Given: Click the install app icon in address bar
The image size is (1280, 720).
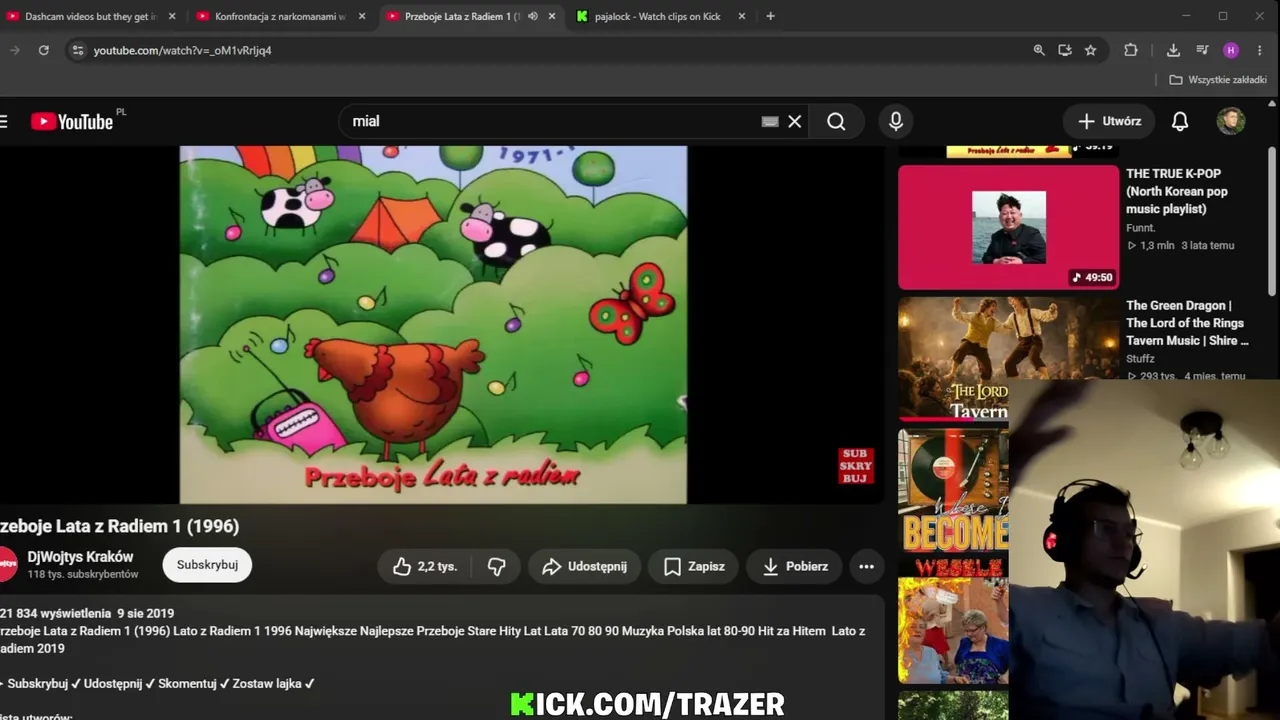Looking at the screenshot, I should 1065,50.
